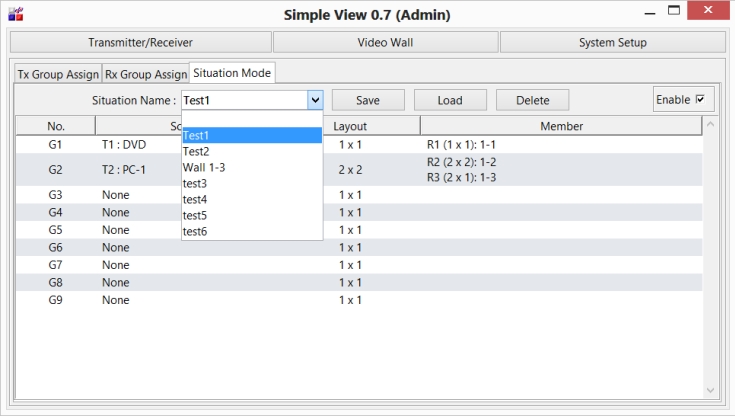
Task: Switch to the Tx Group Assign tab
Action: tap(57, 75)
